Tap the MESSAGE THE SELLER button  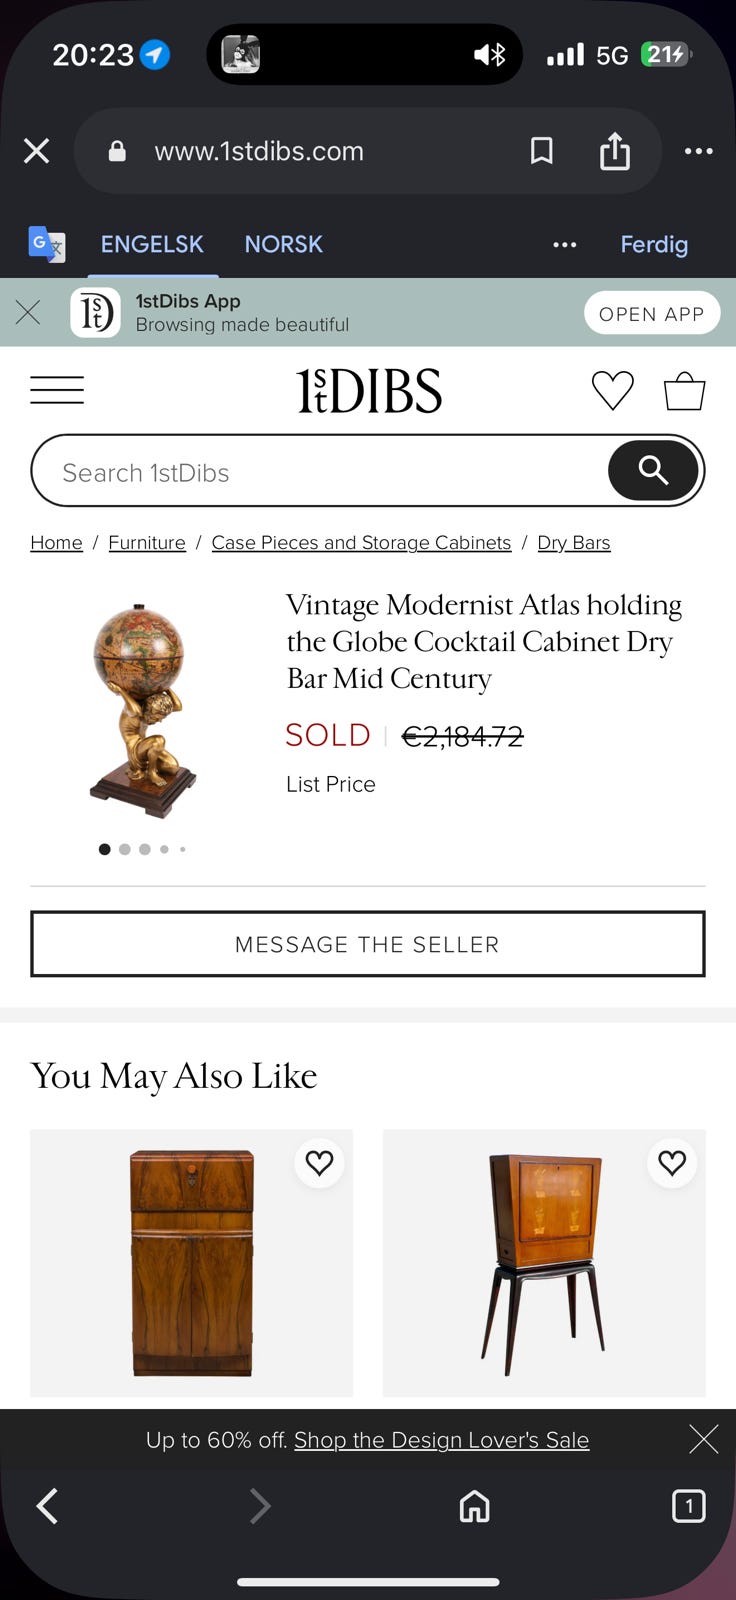tap(368, 944)
